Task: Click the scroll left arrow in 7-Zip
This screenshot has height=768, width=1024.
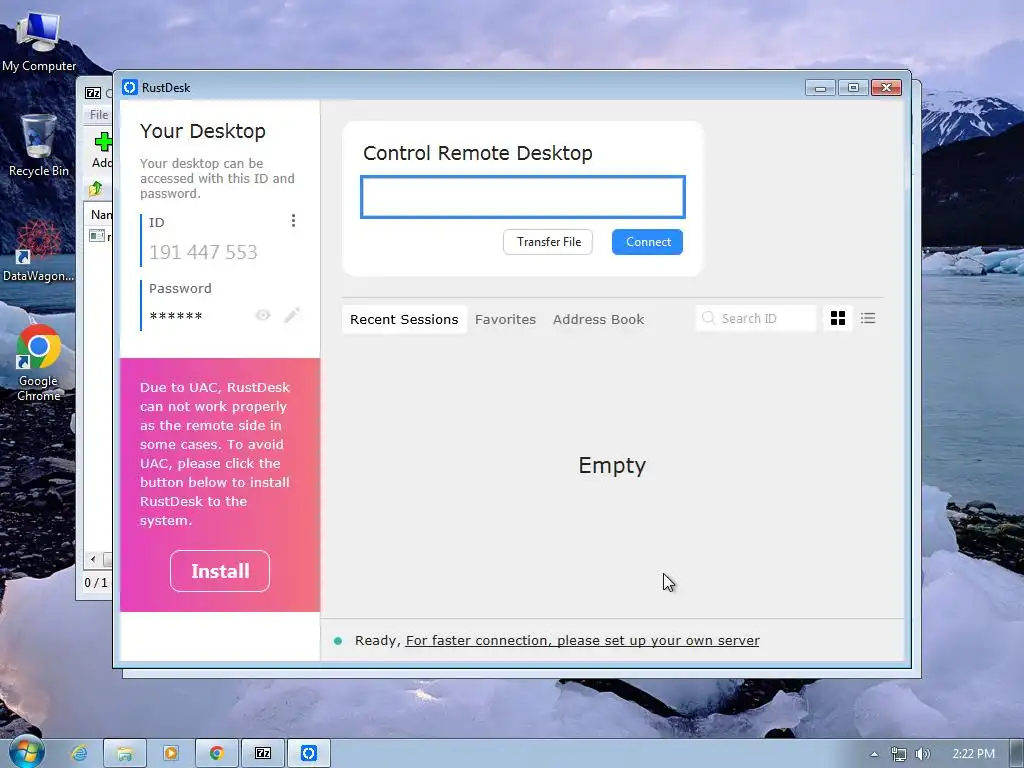Action: [x=93, y=559]
